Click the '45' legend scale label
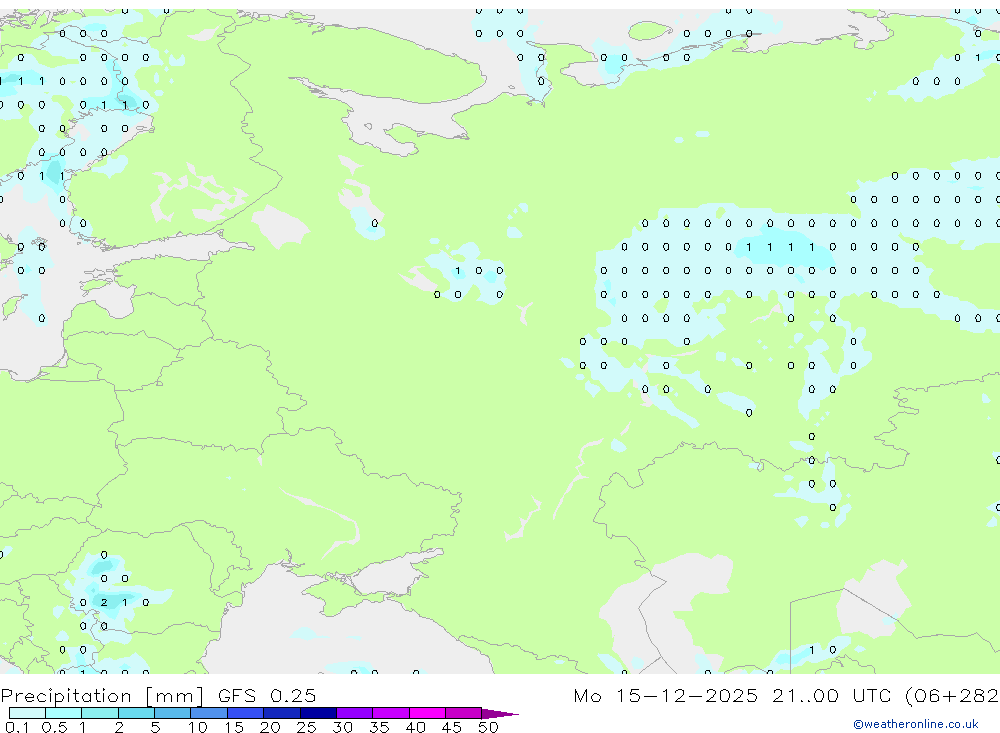 [452, 727]
